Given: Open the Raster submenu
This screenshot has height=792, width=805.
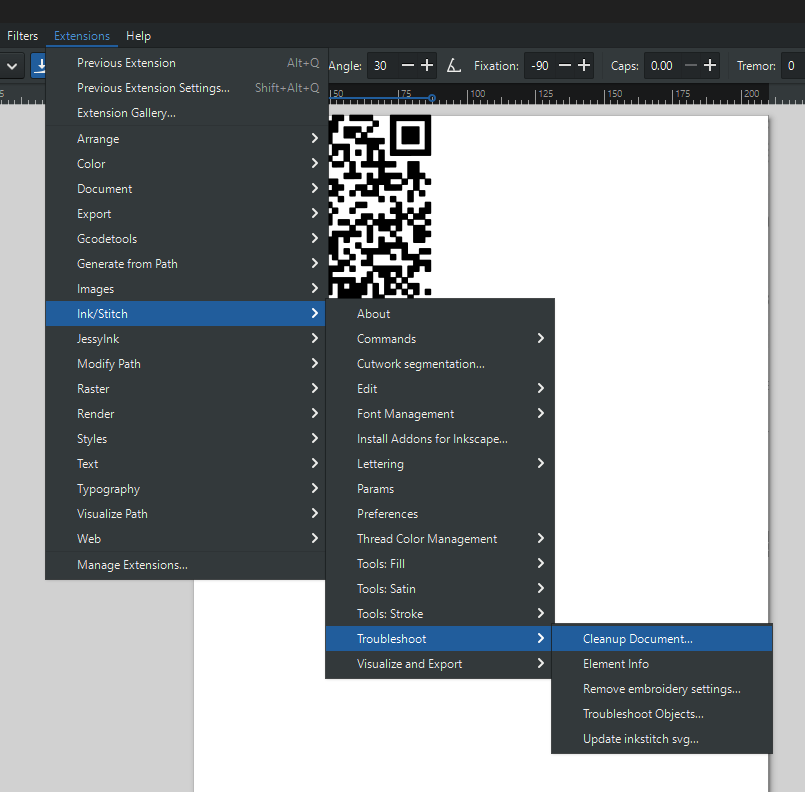Looking at the screenshot, I should click(185, 389).
